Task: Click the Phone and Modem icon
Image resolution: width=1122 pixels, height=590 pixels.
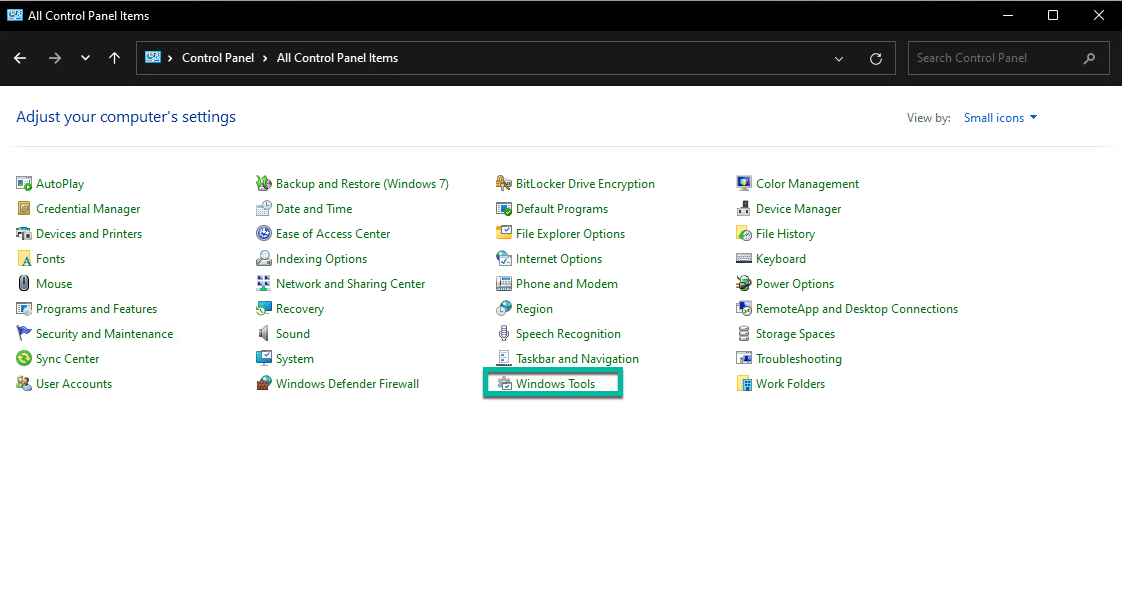Action: coord(504,284)
